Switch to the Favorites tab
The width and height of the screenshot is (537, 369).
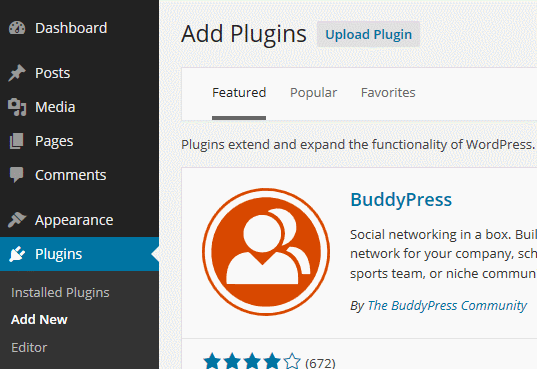point(388,93)
